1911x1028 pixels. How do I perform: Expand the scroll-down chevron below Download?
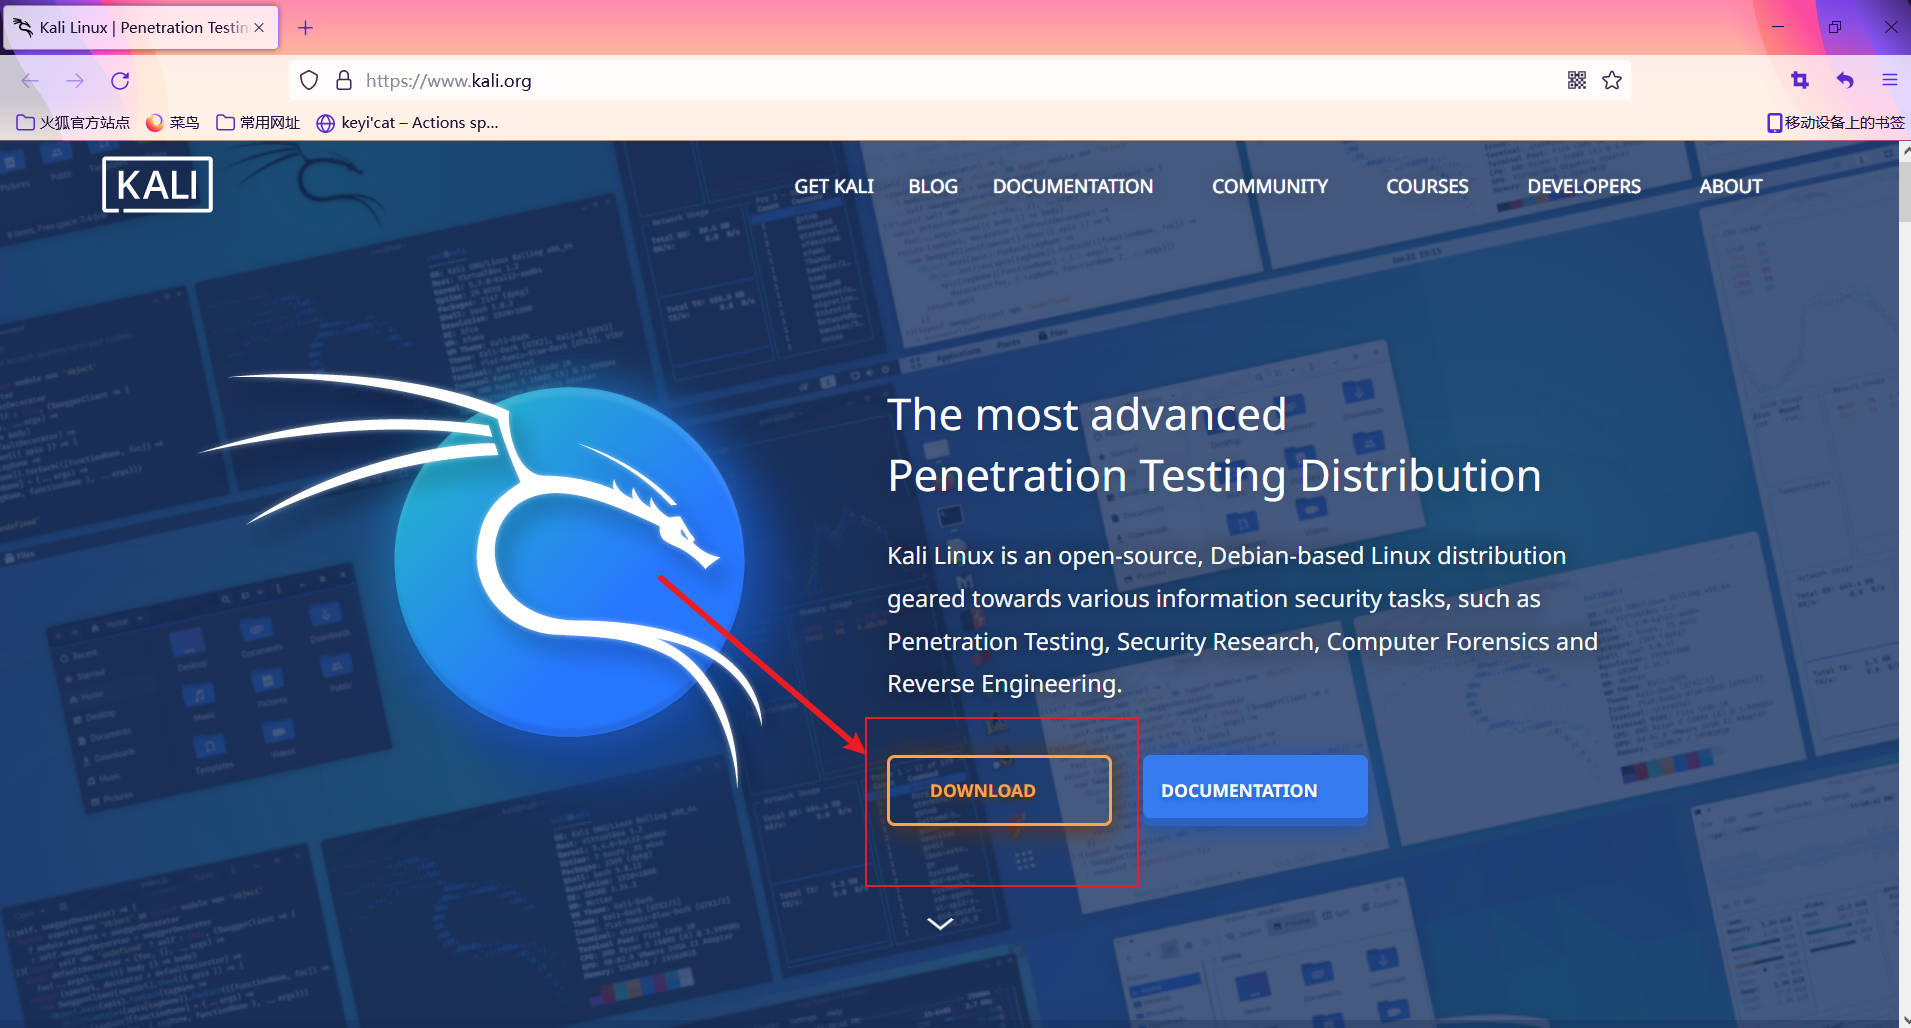(x=940, y=923)
